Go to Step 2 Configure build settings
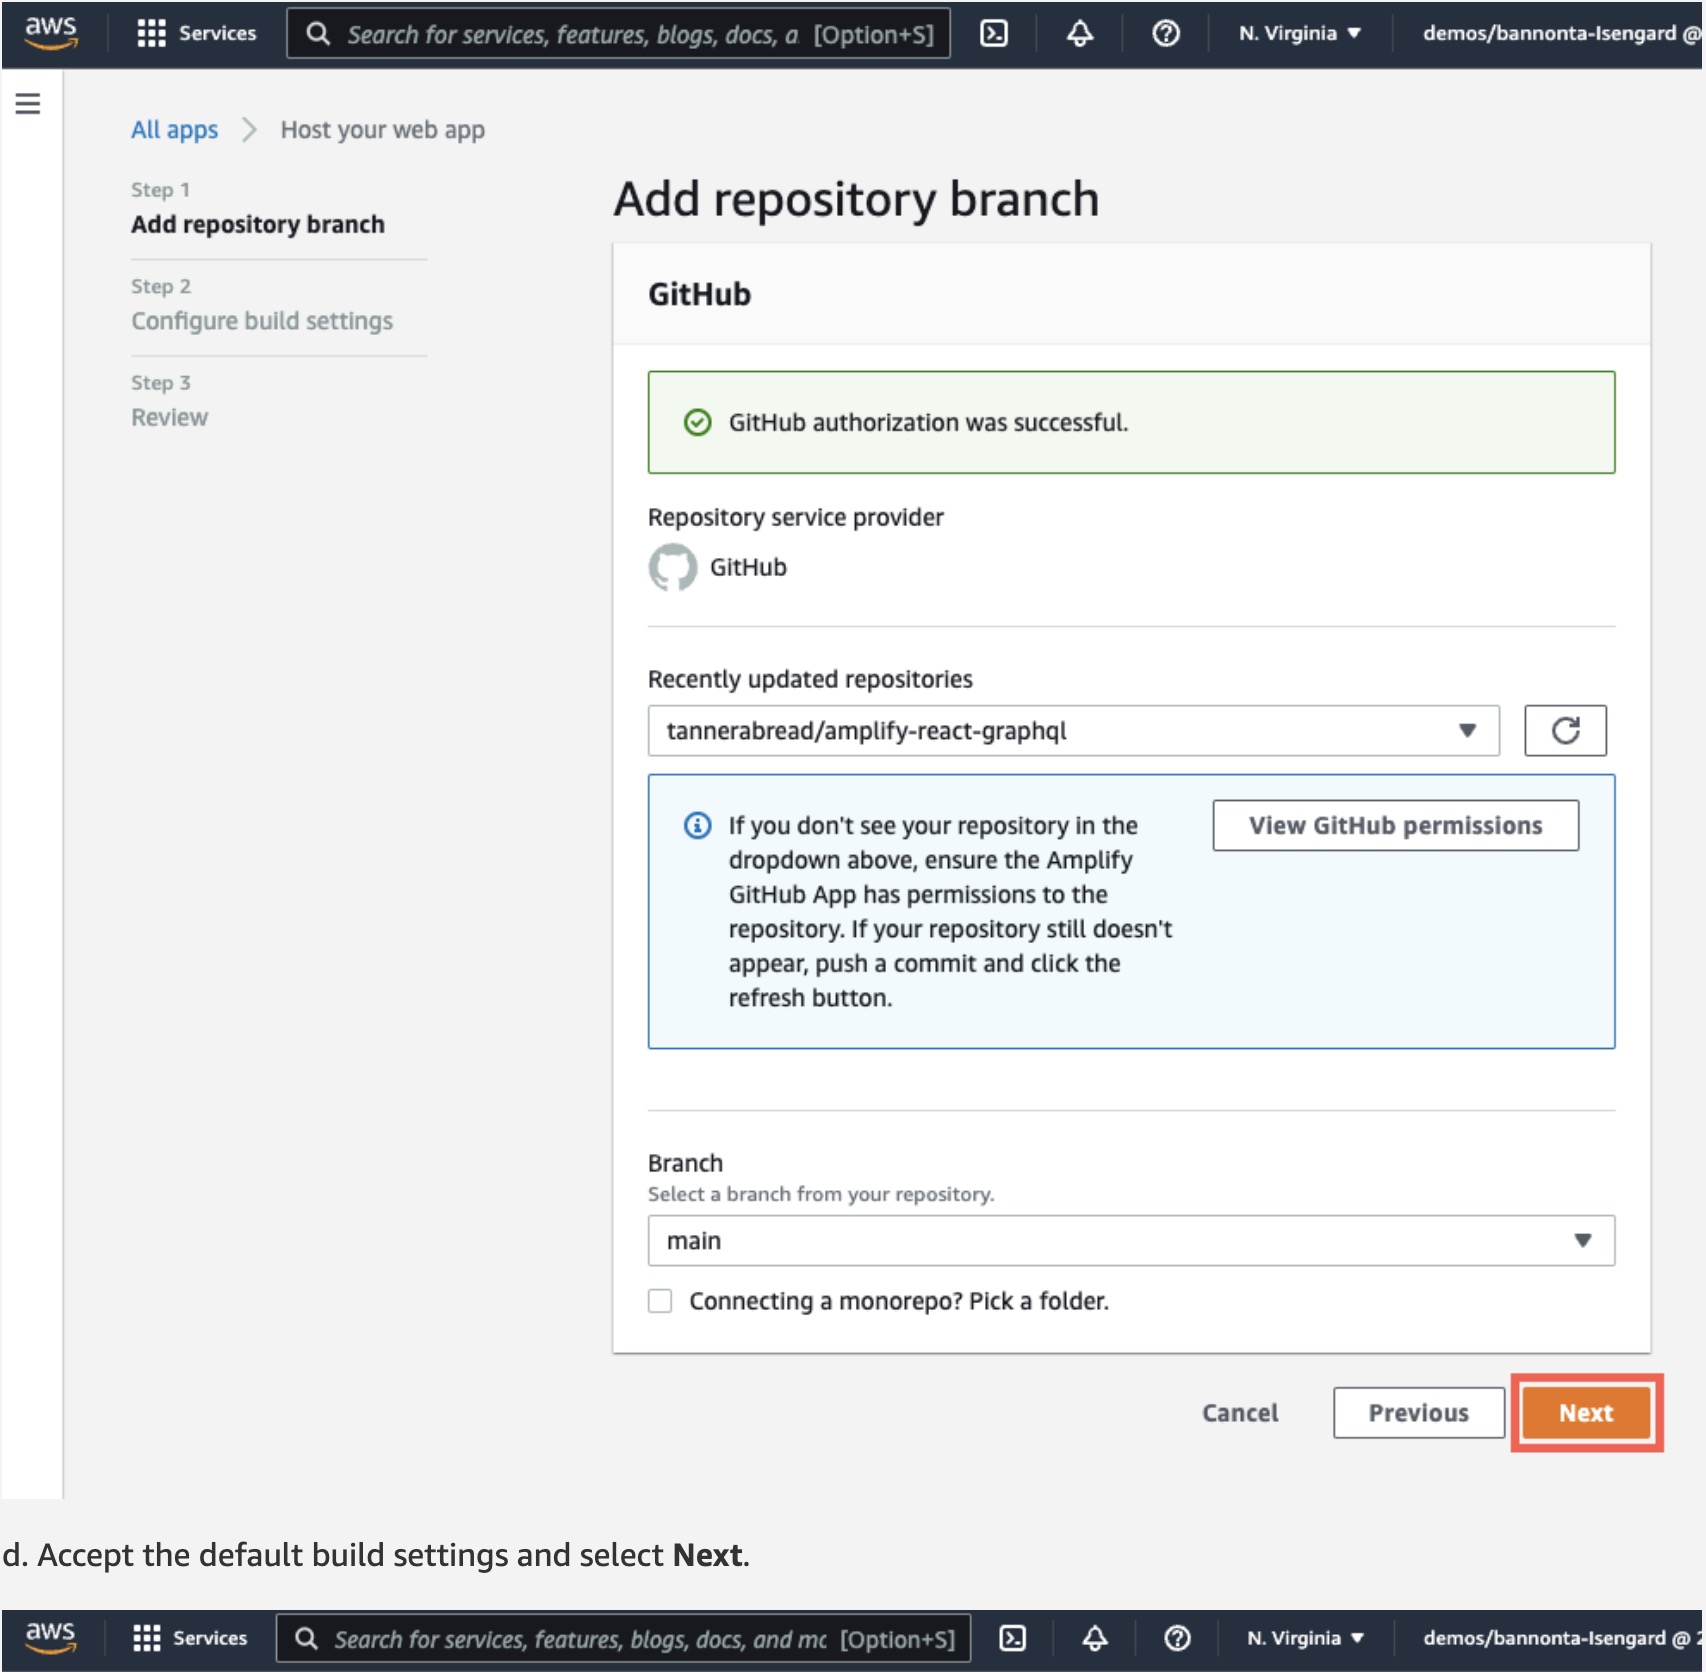1706x1672 pixels. coord(262,321)
